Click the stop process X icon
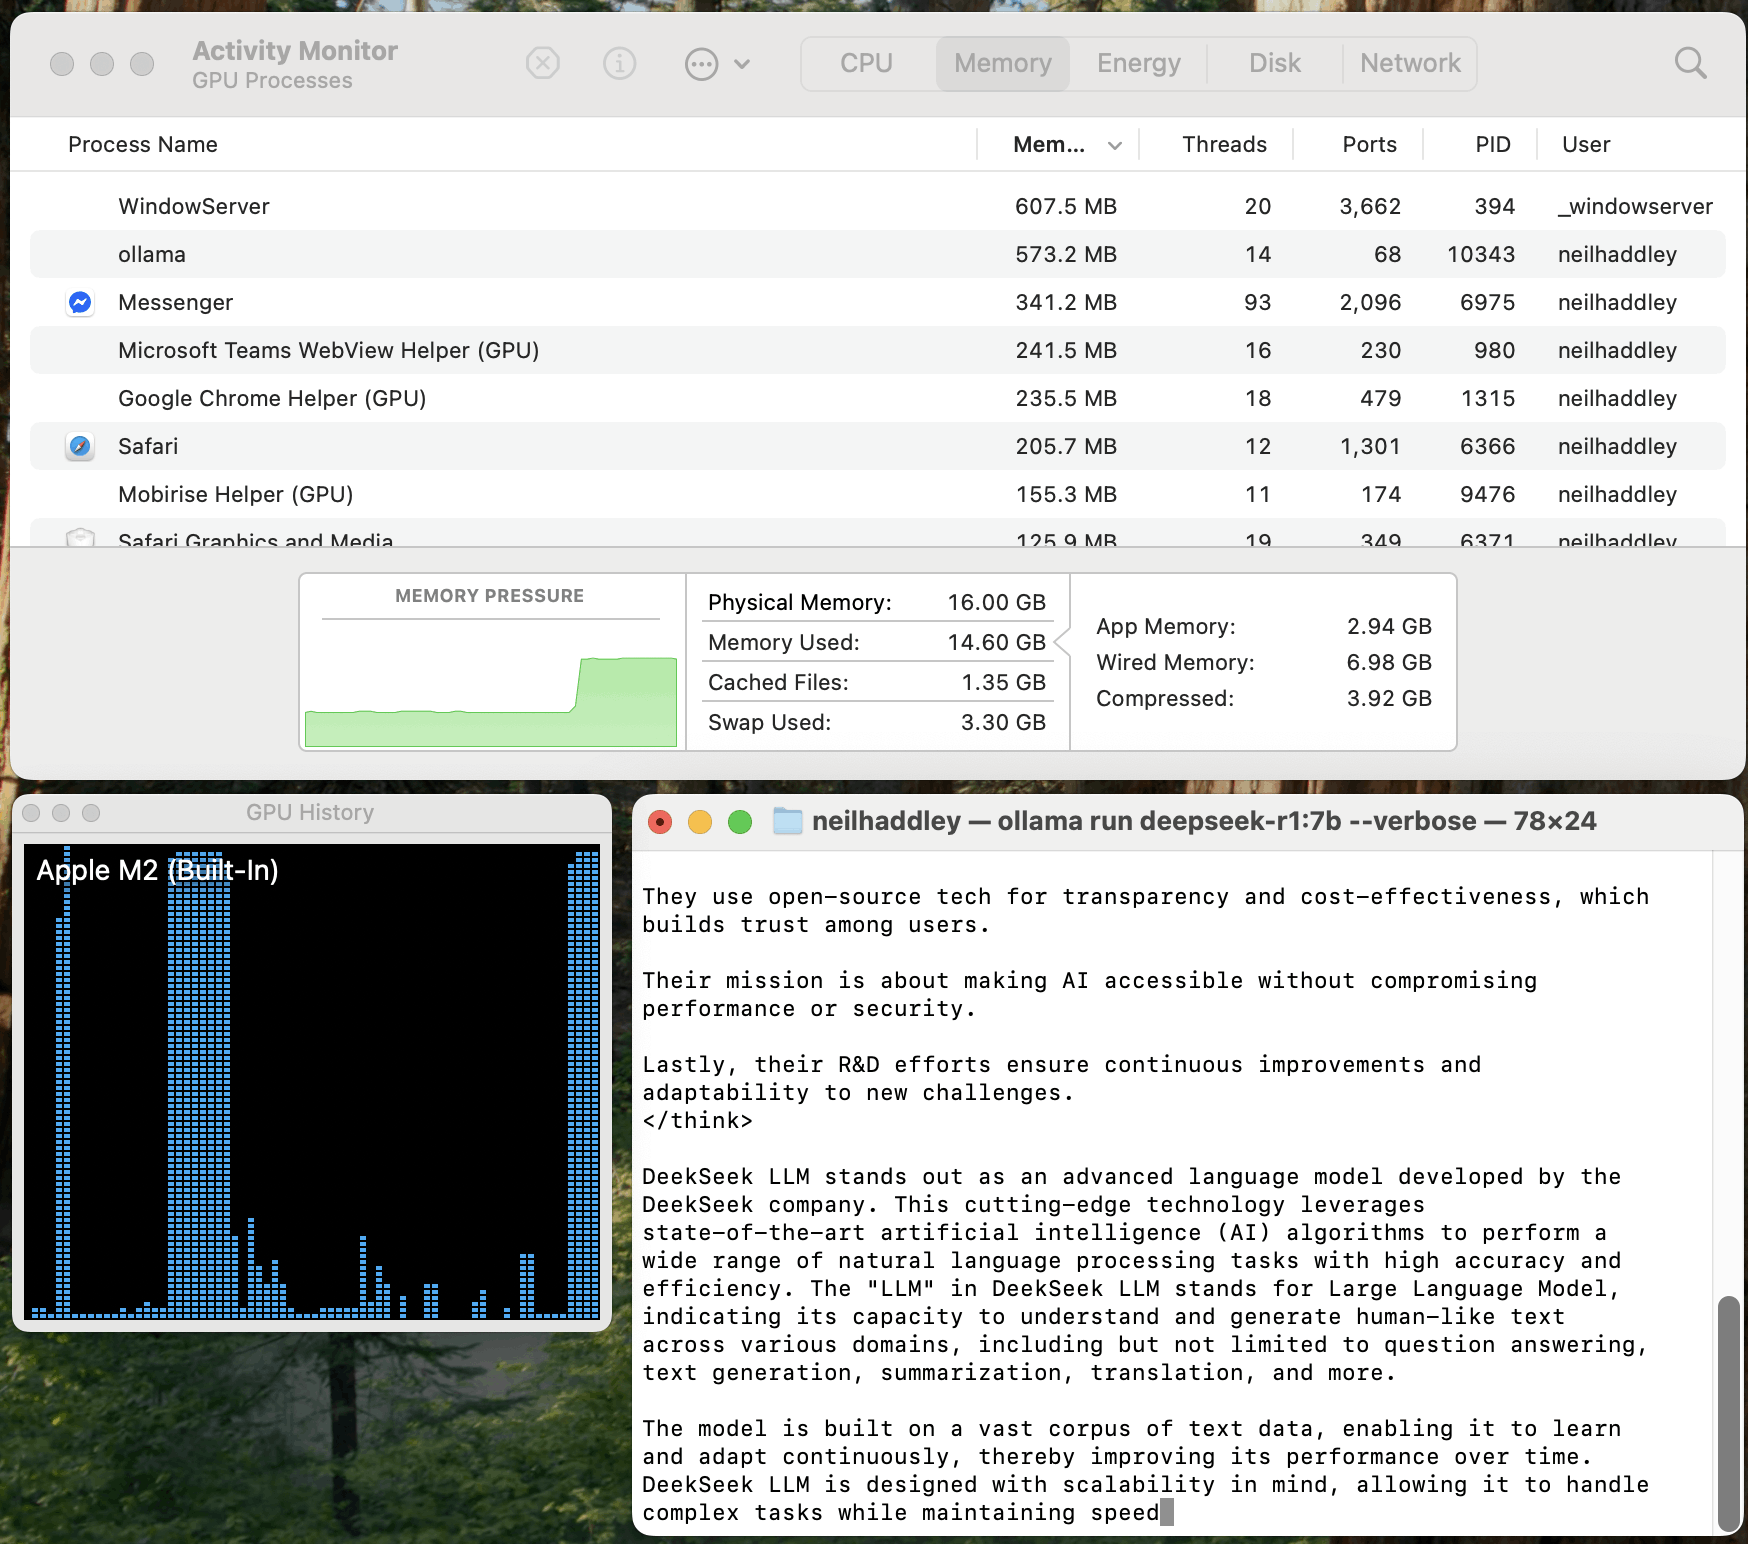Screen dimensions: 1748x1544 point(542,64)
